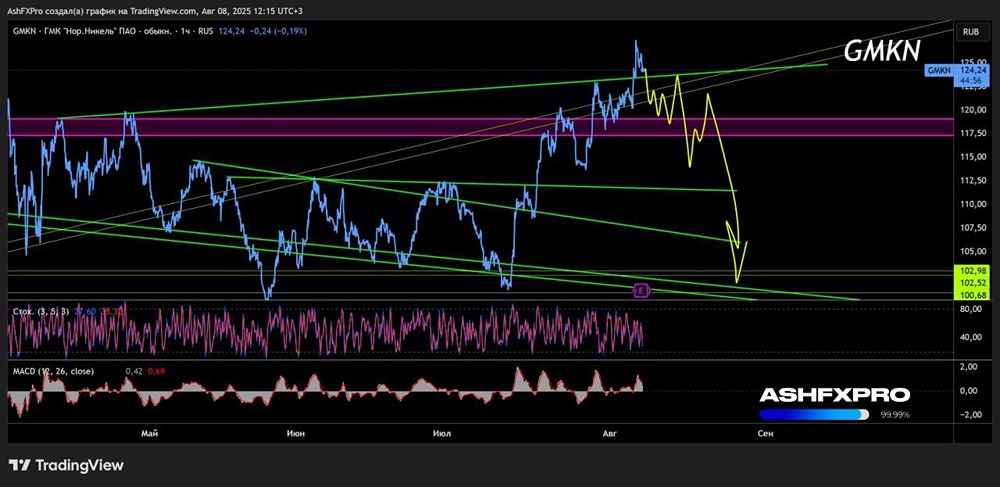The image size is (1000, 487).
Task: Click the Июл label on the time axis
Action: coord(441,433)
